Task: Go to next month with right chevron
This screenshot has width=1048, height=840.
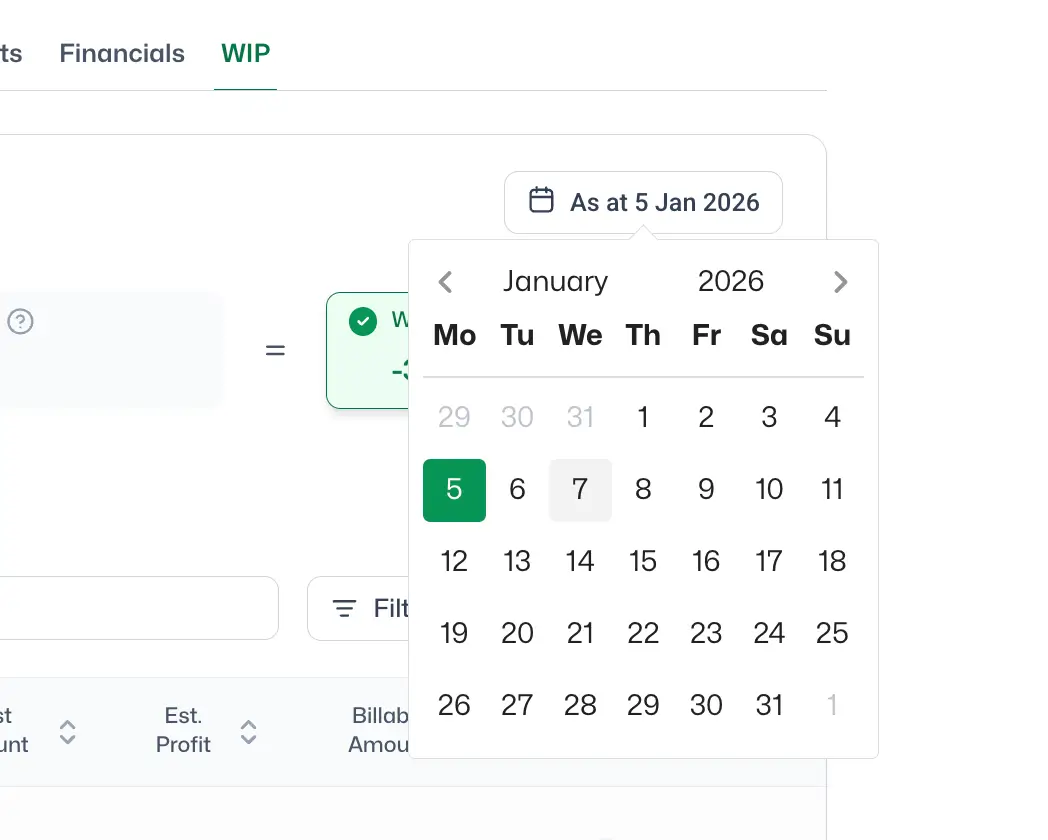Action: click(840, 282)
